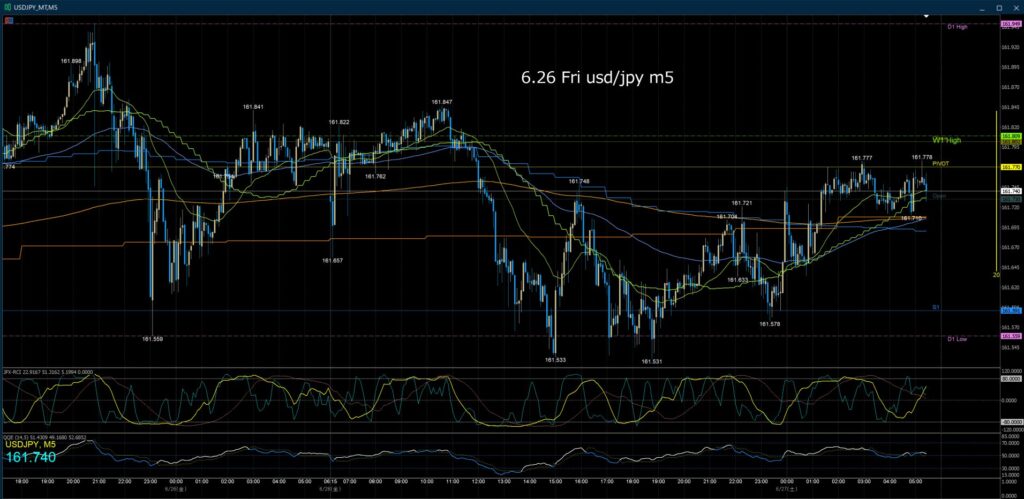Click the QQE indicator label
The image size is (1024, 499).
coord(42,437)
